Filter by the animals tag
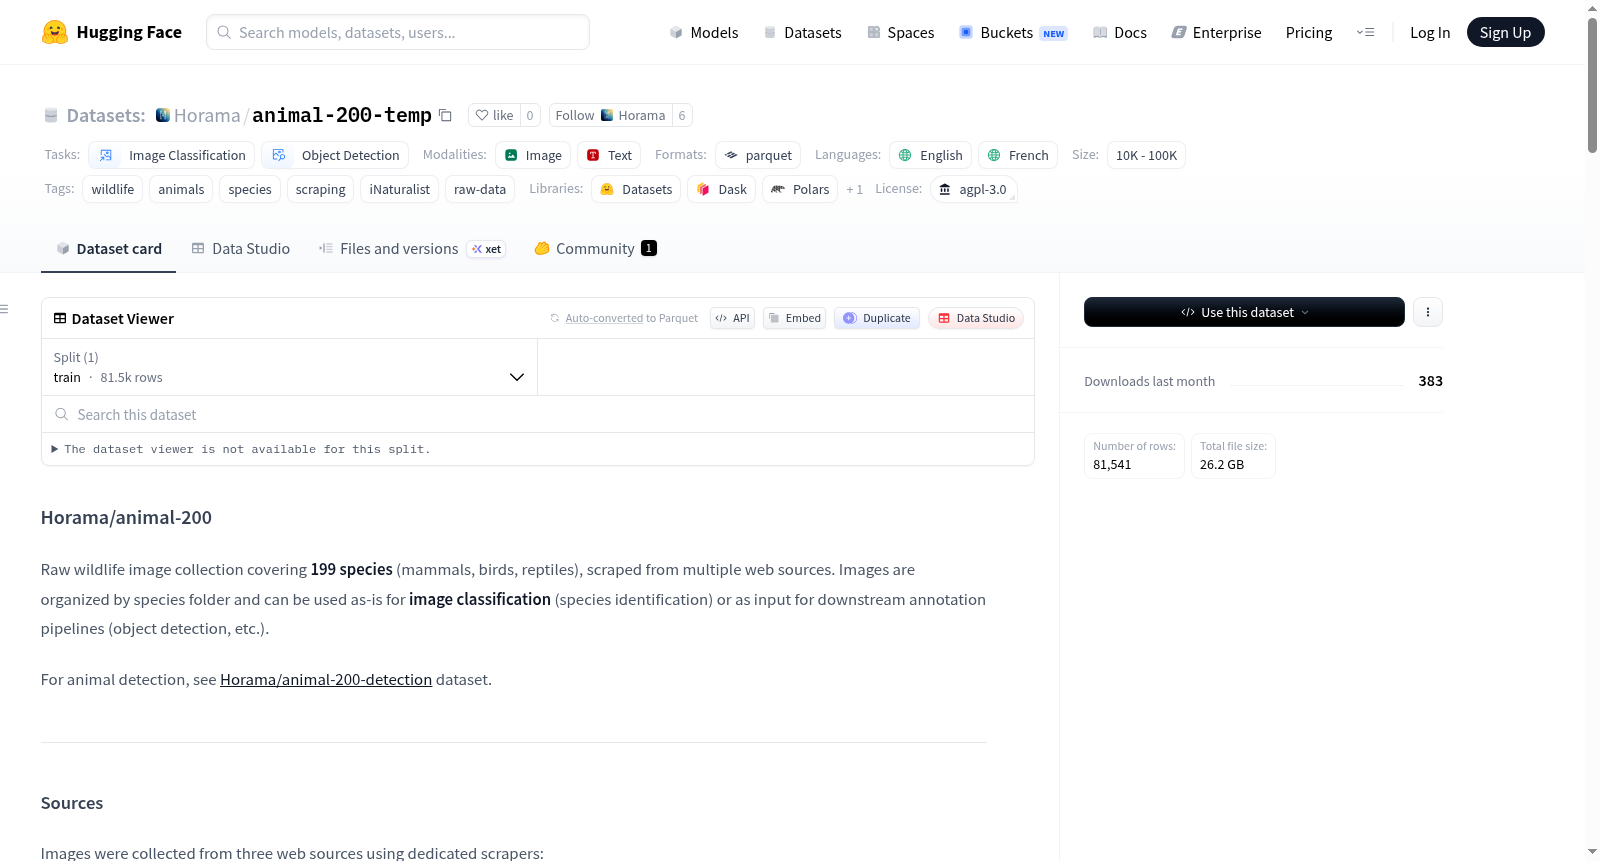 [181, 189]
